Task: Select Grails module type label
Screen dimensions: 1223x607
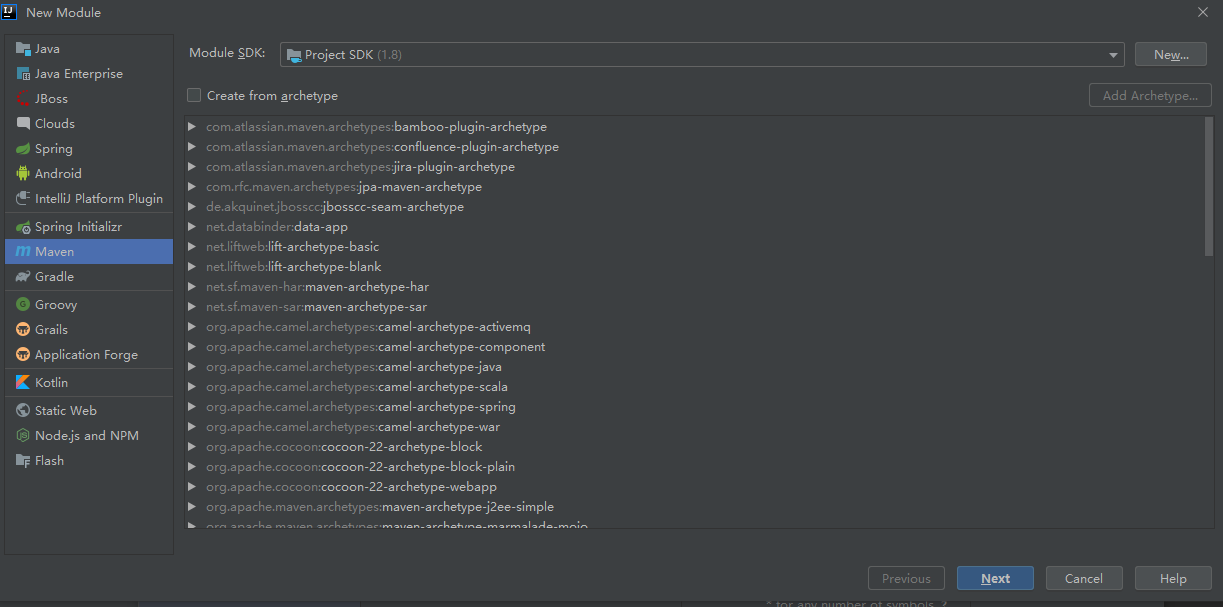Action: [x=51, y=329]
